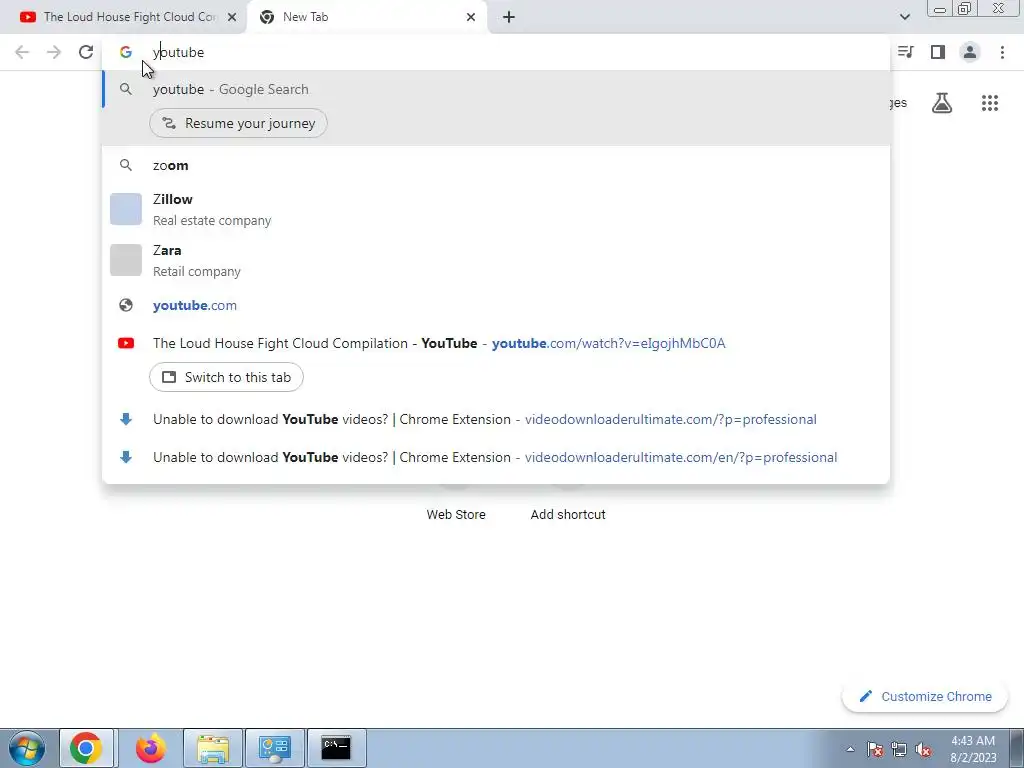Click the globe icon beside youtube.com

click(x=126, y=305)
